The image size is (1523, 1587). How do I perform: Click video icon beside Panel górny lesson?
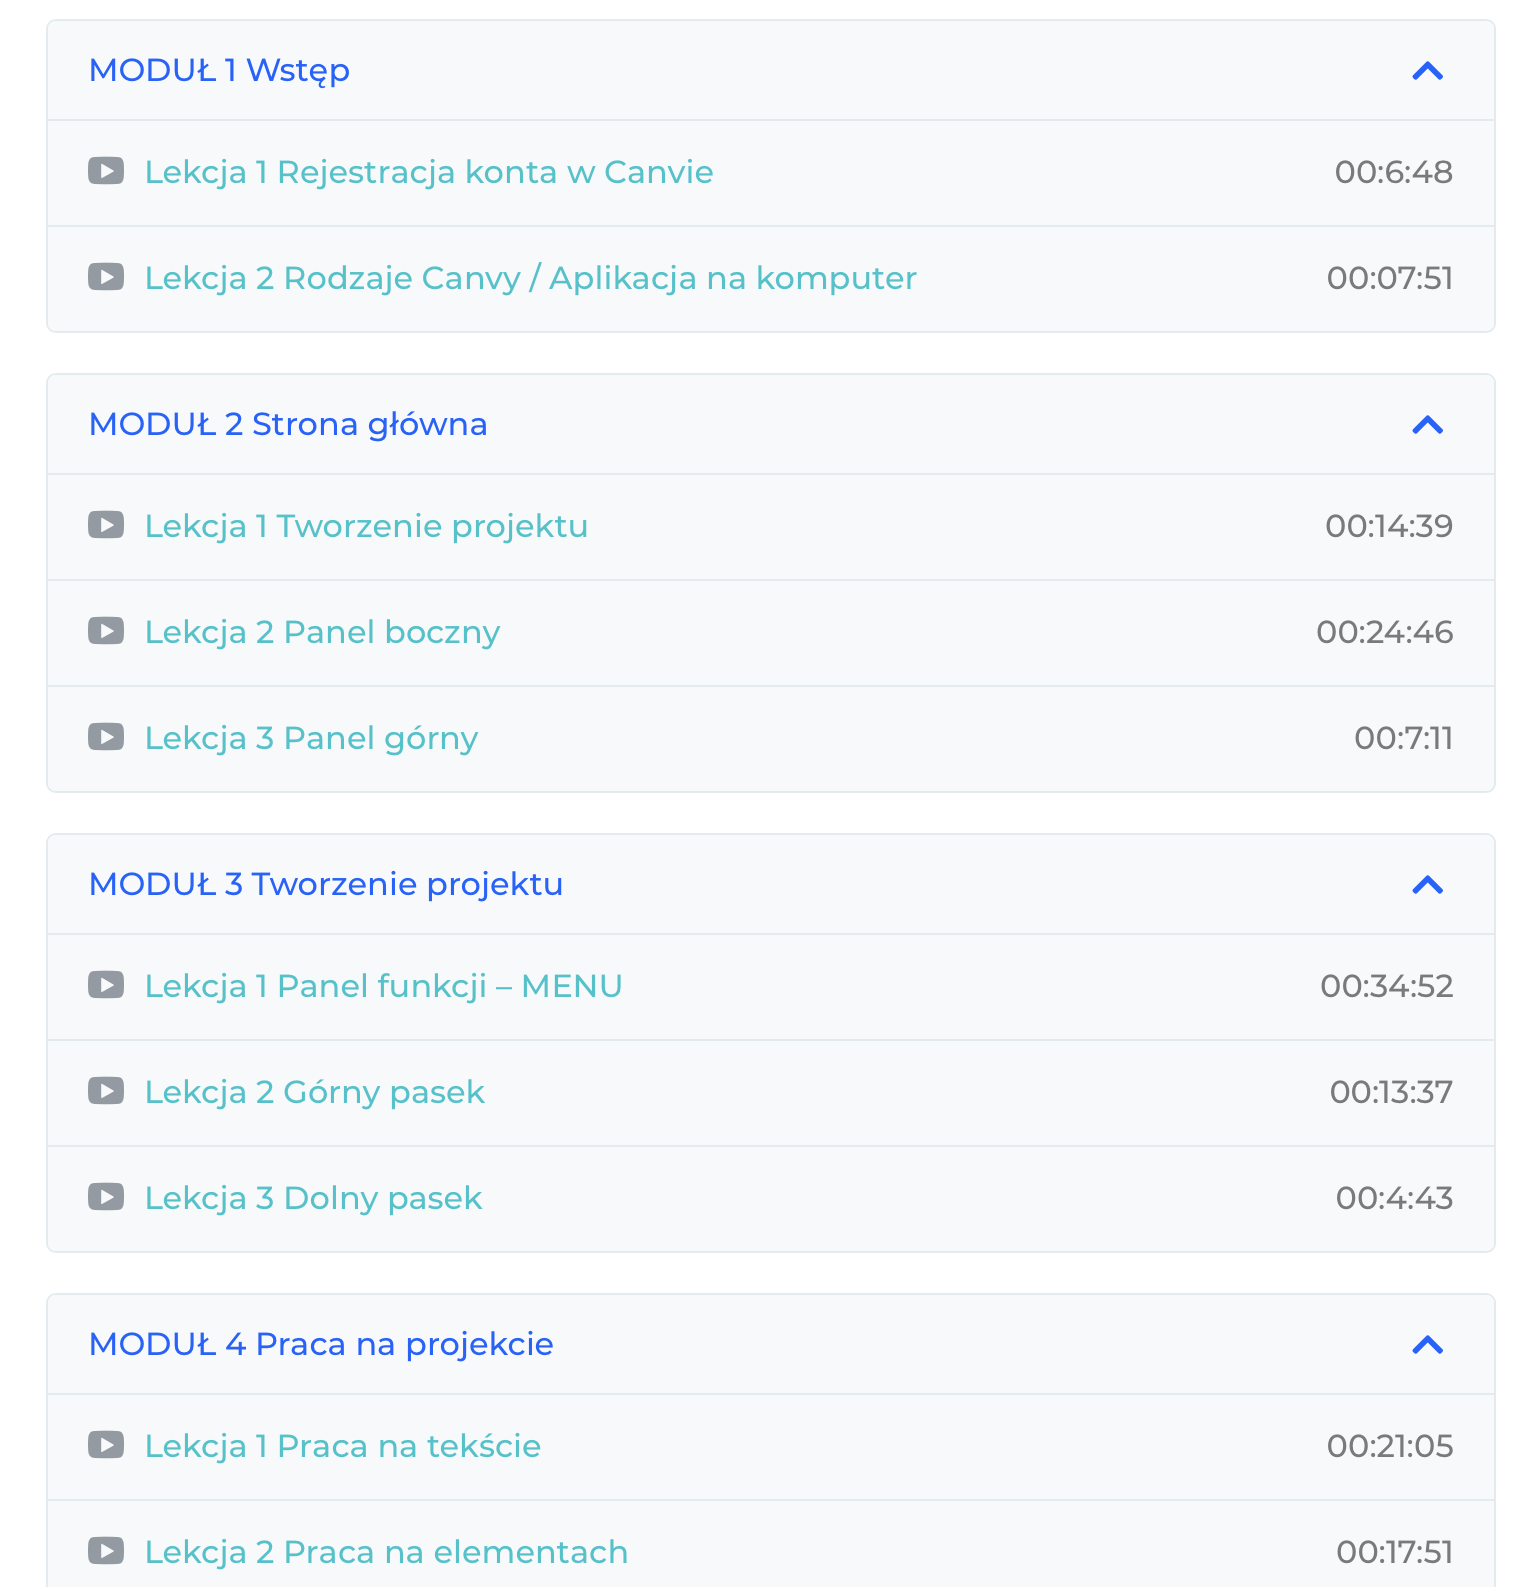click(106, 737)
